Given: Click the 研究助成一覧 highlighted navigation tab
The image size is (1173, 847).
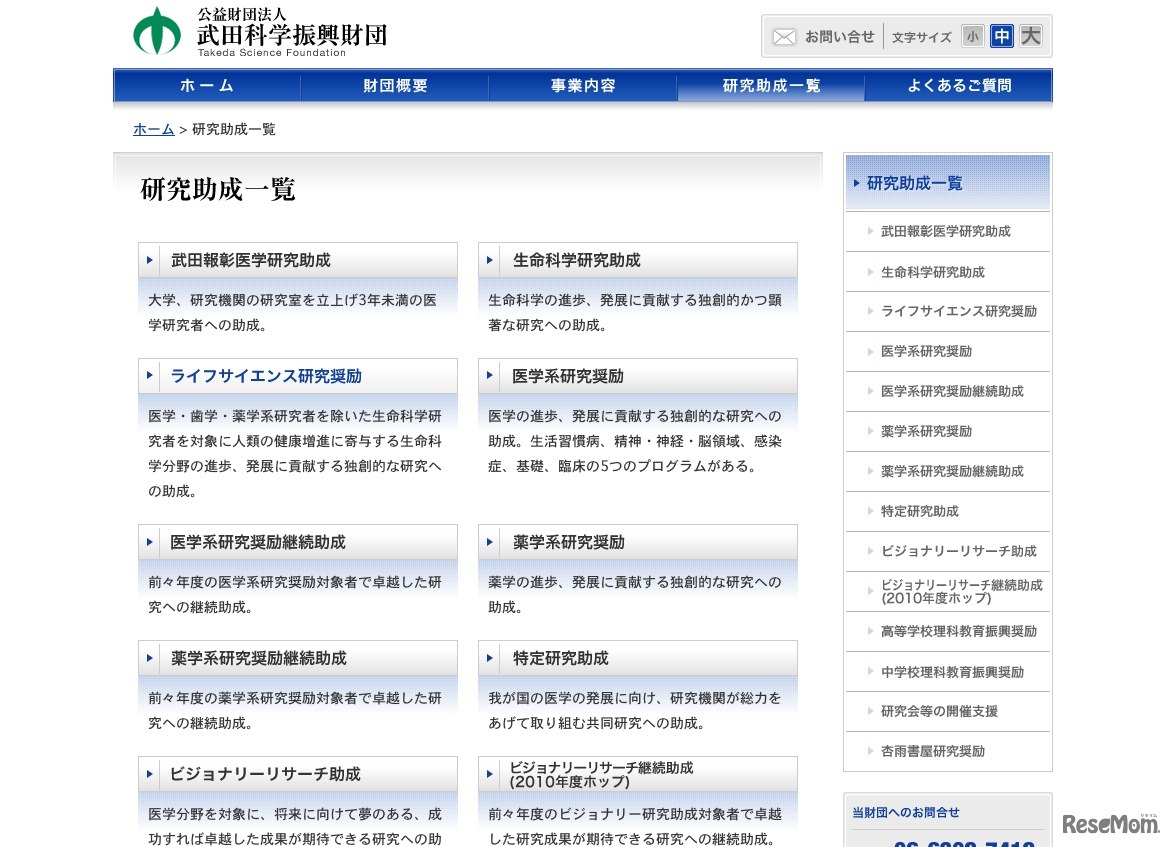Looking at the screenshot, I should (x=770, y=85).
